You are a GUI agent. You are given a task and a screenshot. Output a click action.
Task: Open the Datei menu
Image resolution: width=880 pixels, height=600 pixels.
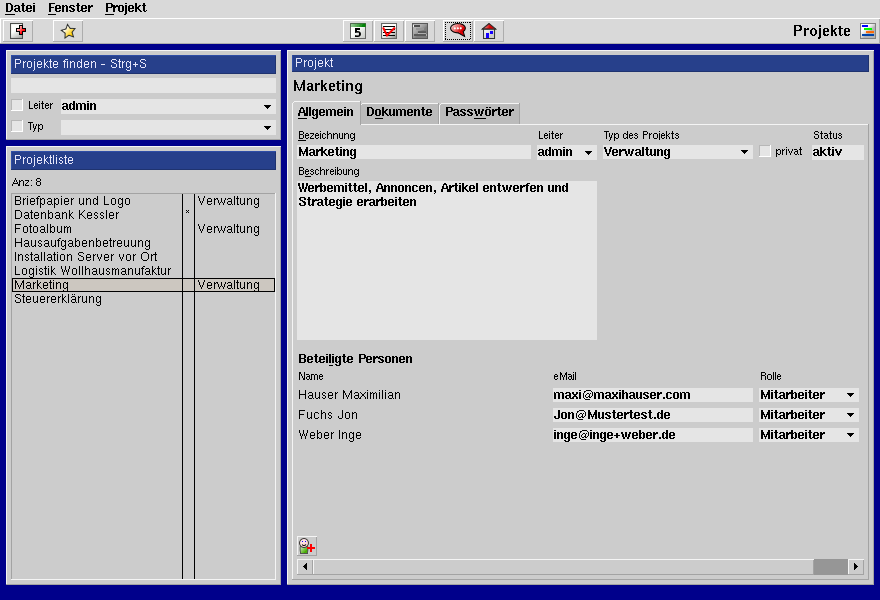click(x=20, y=8)
